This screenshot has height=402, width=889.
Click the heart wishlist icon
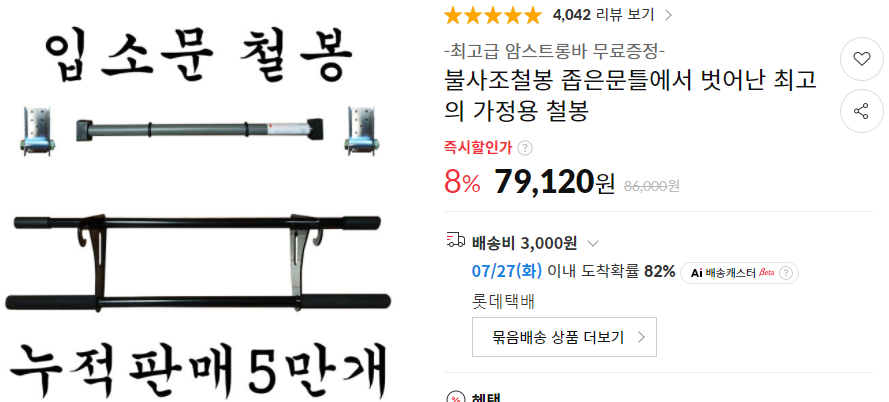(x=861, y=59)
